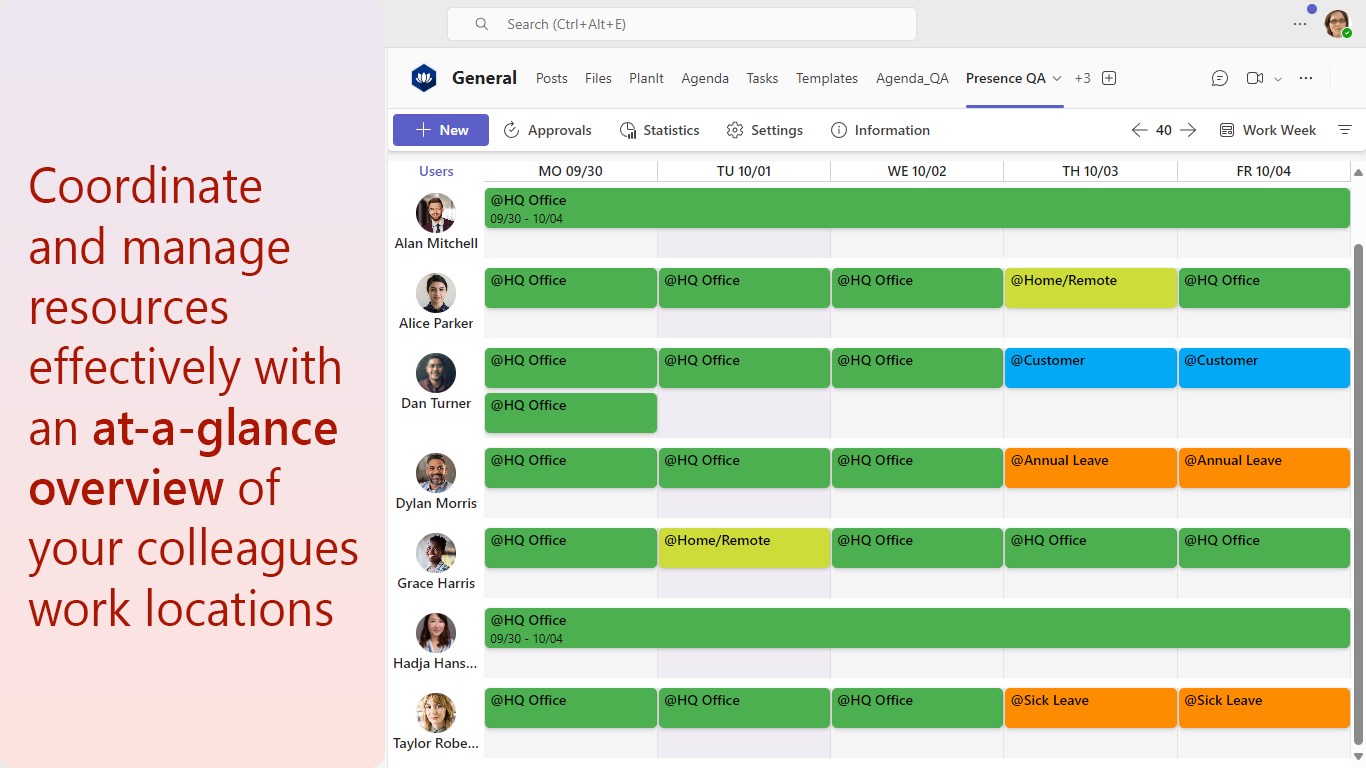Open Taylor Robe... avatar
The height and width of the screenshot is (768, 1366).
click(x=436, y=713)
